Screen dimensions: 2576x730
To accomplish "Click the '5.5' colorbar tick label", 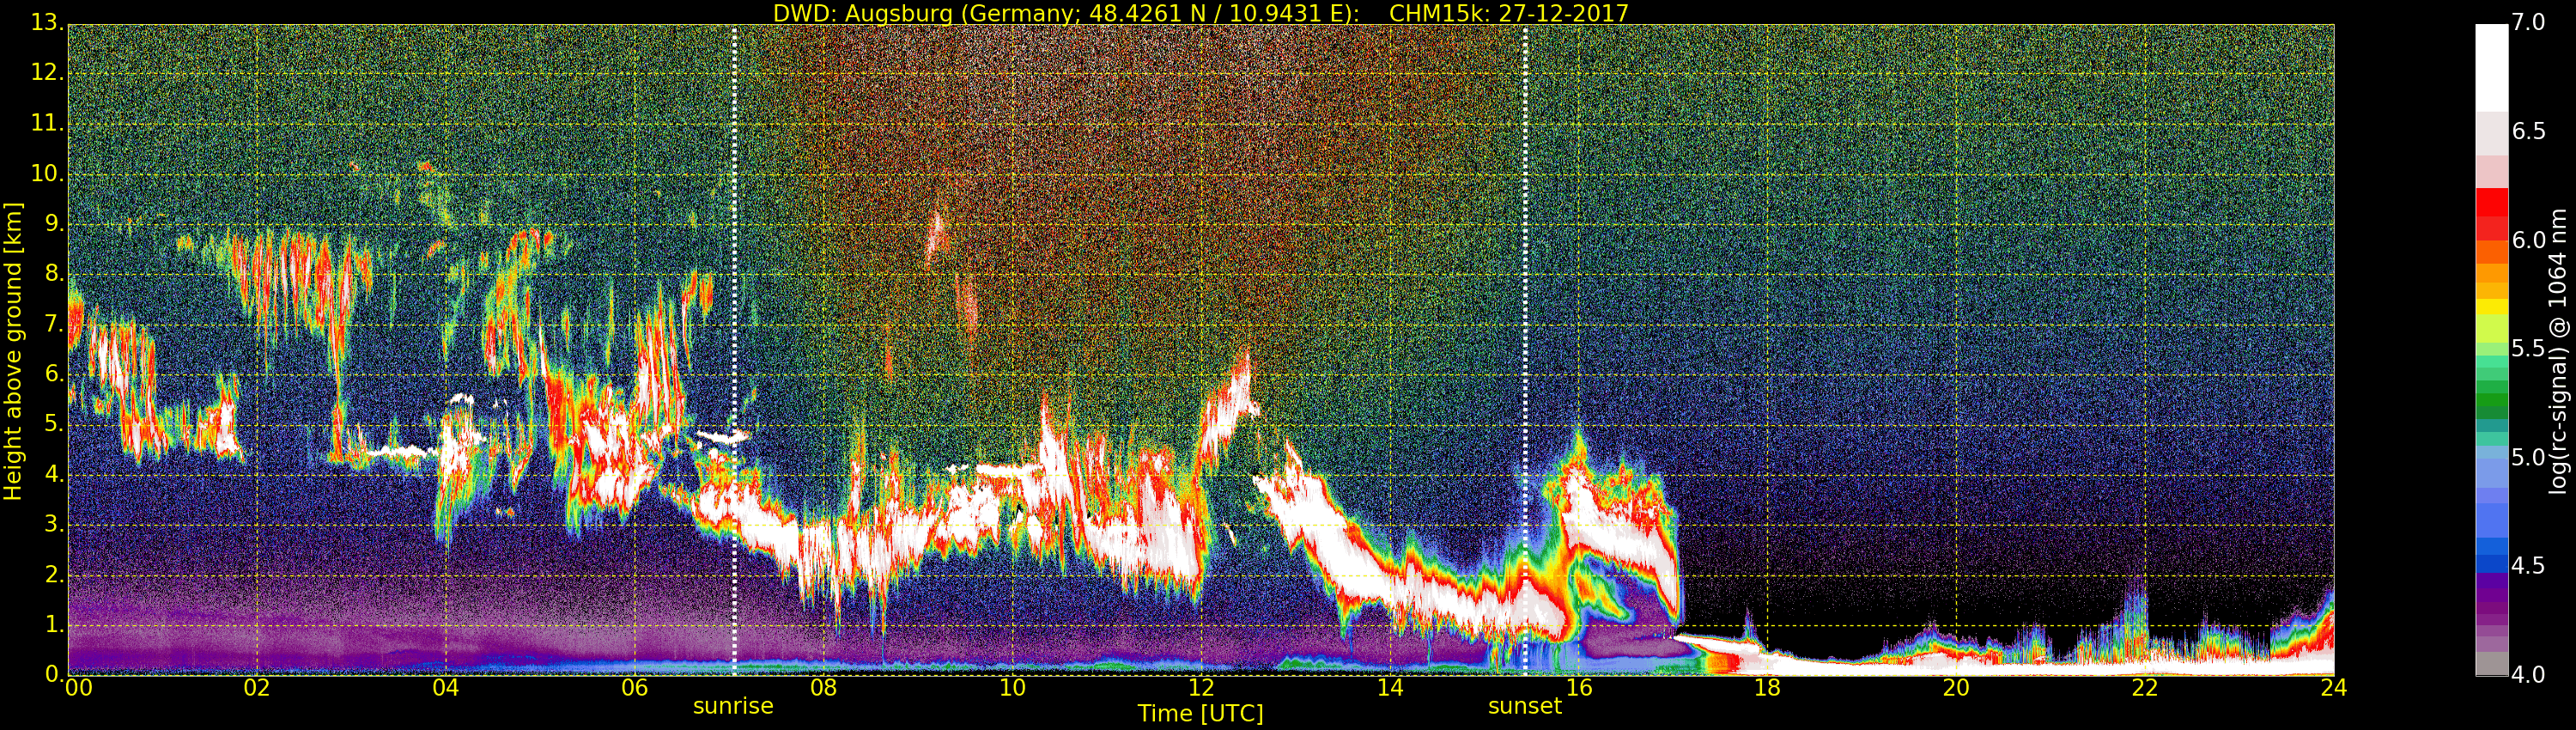I will click(x=2529, y=349).
